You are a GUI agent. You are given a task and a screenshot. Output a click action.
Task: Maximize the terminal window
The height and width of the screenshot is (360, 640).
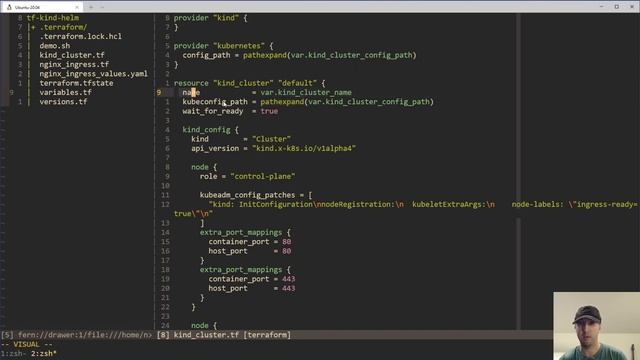[x=616, y=7]
